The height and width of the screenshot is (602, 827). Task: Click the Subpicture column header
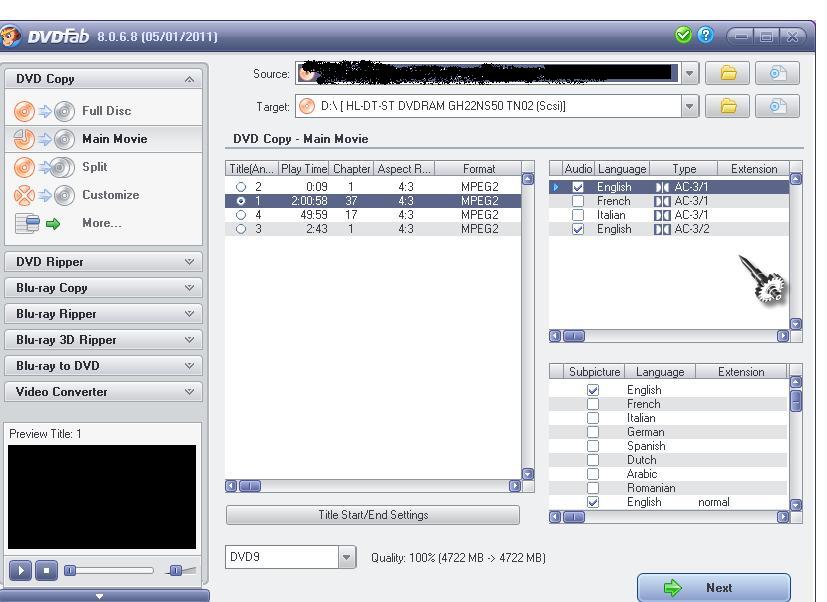pos(594,372)
